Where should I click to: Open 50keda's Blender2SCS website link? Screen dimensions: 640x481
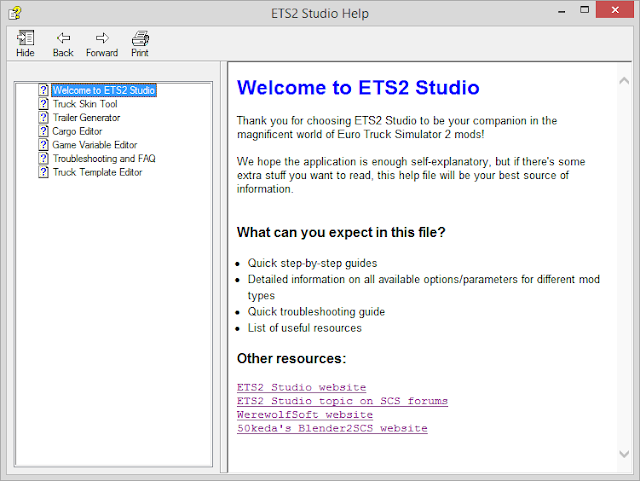pos(332,428)
